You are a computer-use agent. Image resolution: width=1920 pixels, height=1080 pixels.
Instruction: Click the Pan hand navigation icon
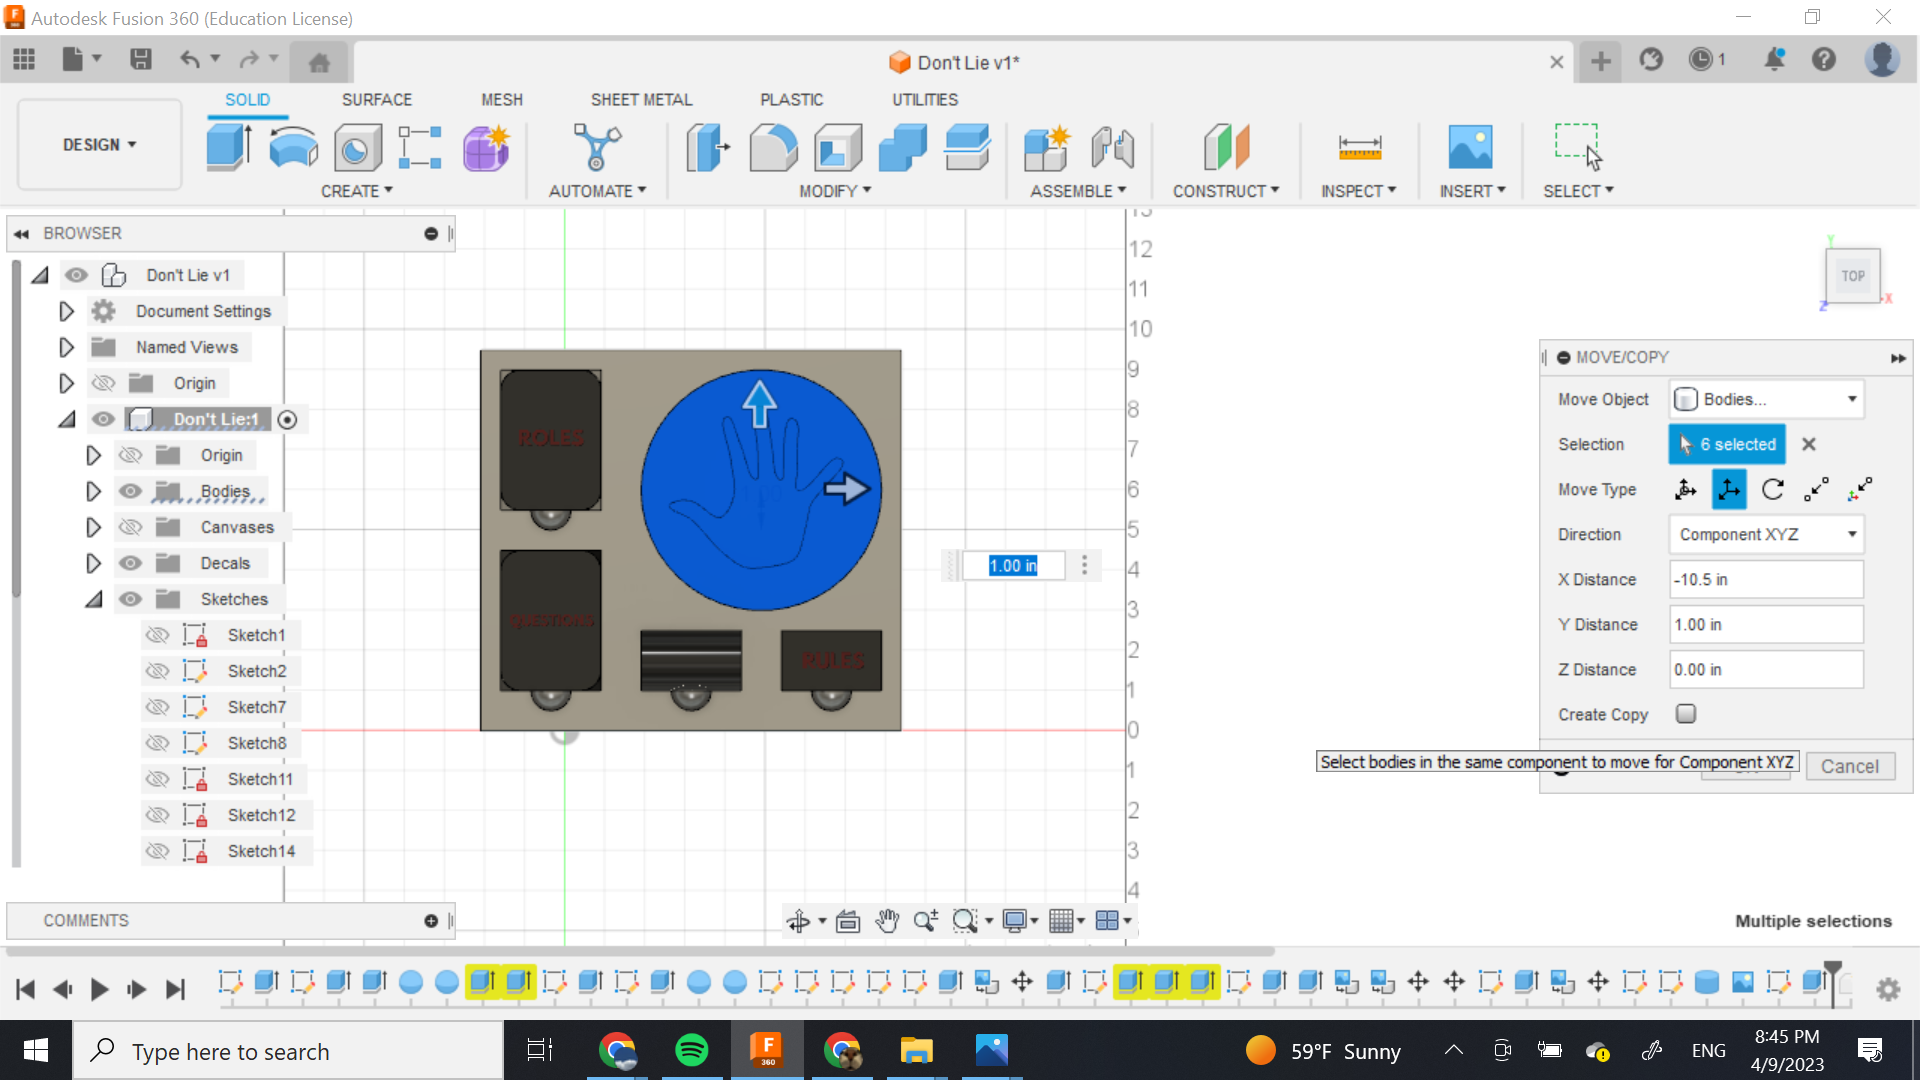click(887, 921)
